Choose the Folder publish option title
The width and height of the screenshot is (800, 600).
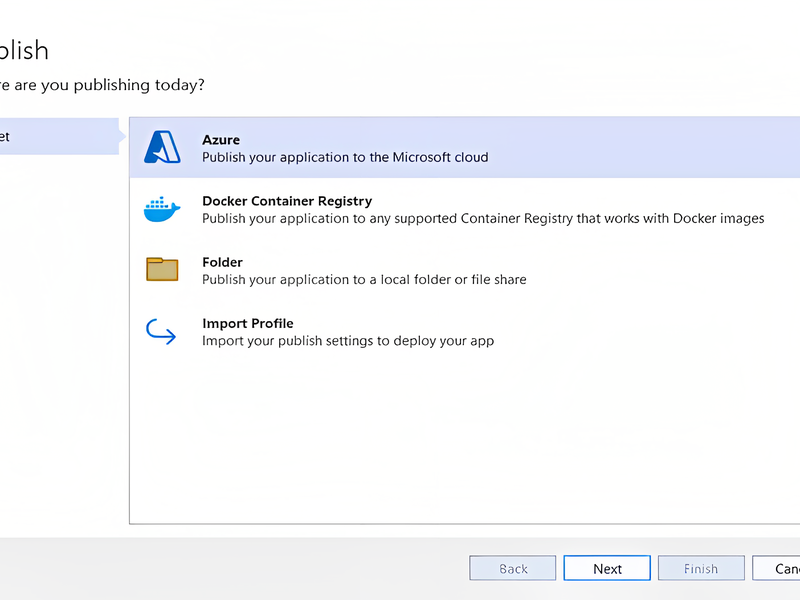(x=222, y=262)
